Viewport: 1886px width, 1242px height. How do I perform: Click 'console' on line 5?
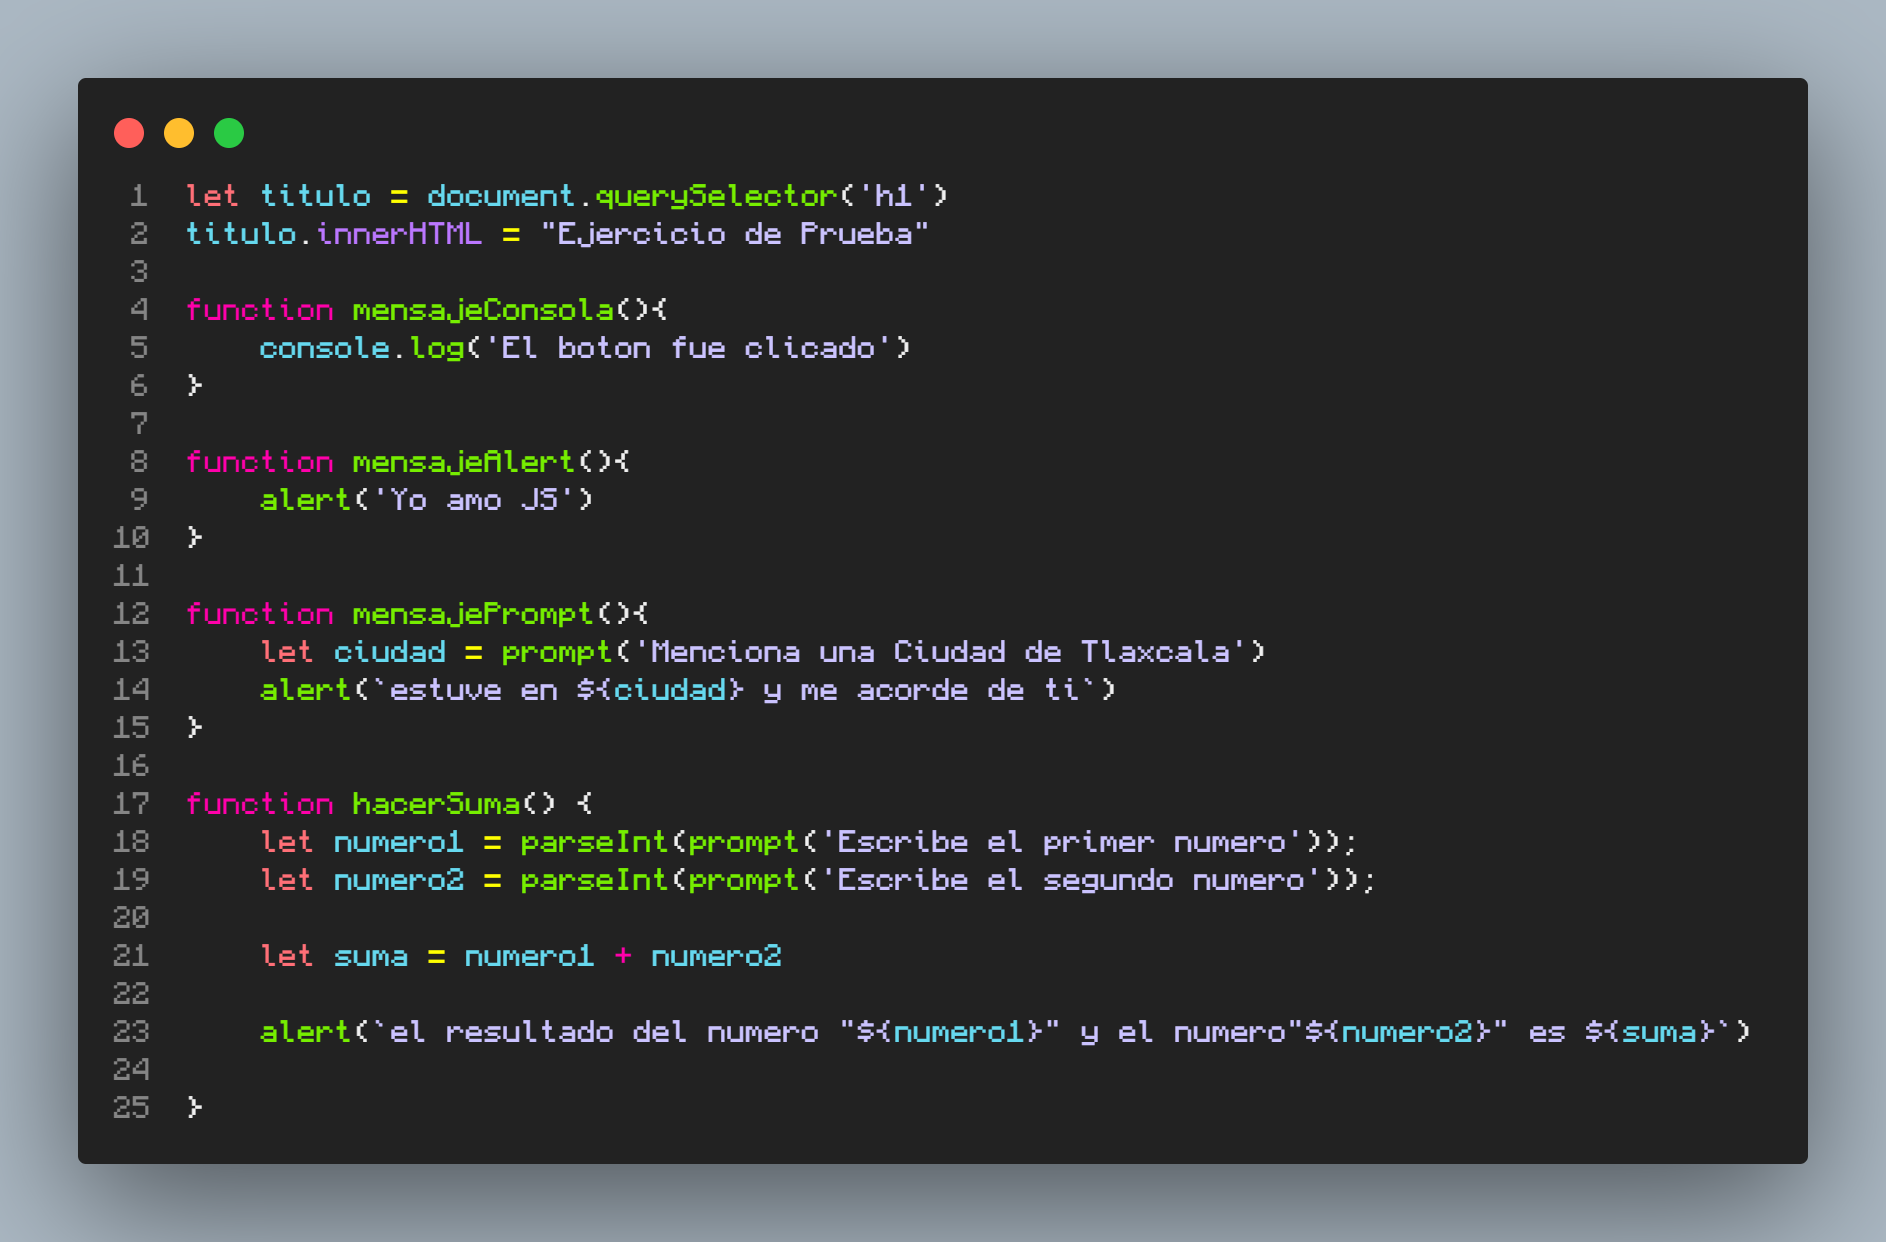tap(325, 348)
